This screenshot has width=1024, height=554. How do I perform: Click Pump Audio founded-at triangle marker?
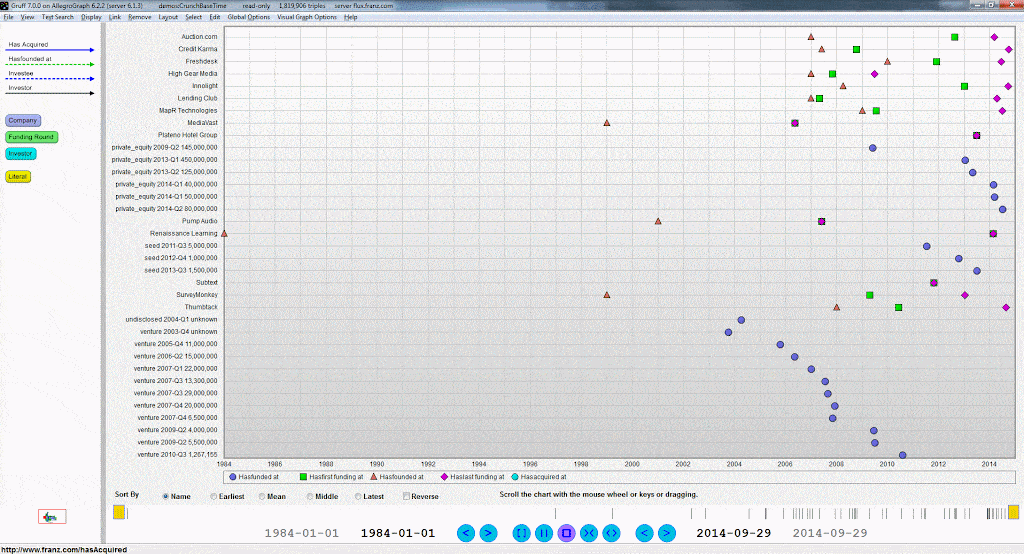coord(658,221)
